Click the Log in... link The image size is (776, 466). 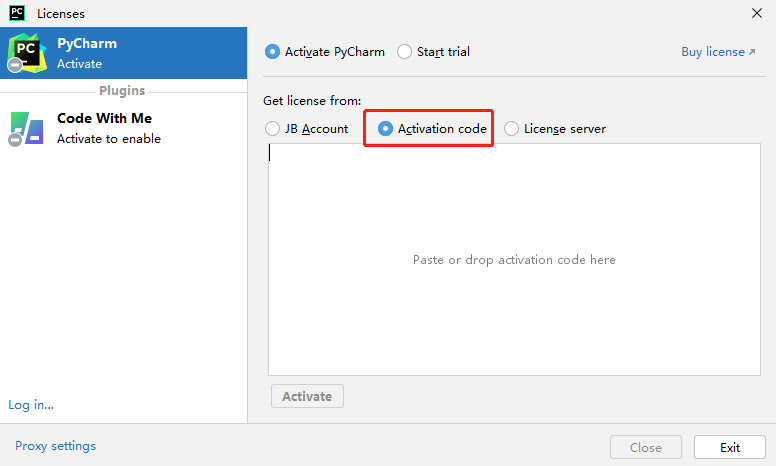[x=31, y=405]
